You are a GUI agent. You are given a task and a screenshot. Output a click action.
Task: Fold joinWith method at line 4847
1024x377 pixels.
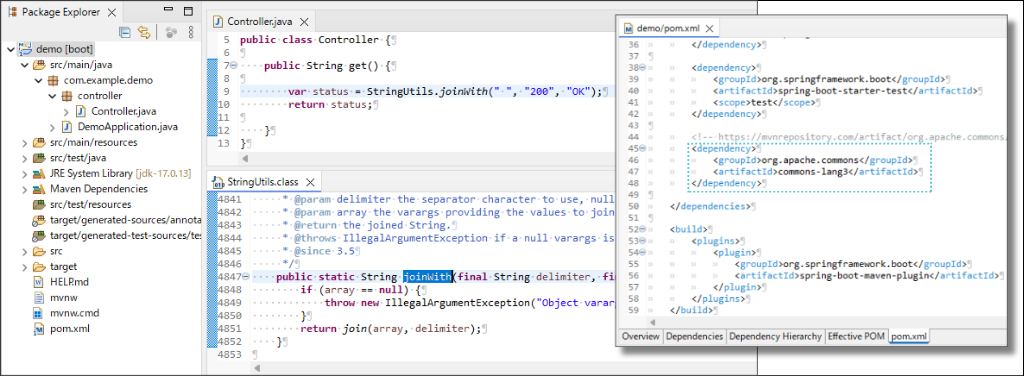coord(246,277)
